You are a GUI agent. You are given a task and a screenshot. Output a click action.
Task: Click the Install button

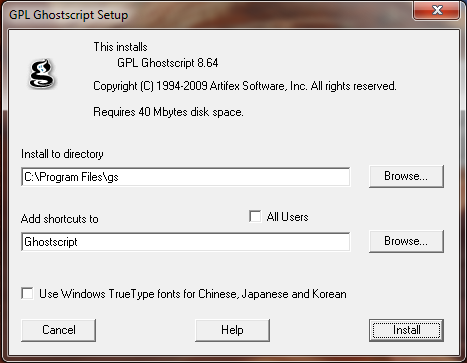tap(406, 330)
